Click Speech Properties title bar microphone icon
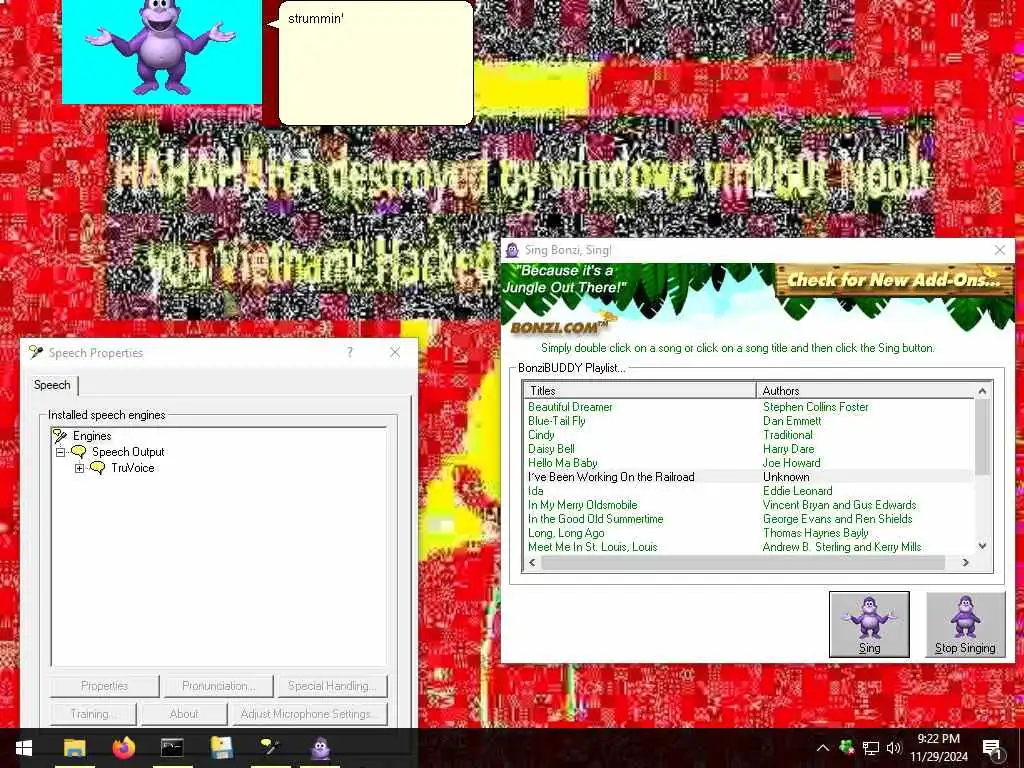Screen dimensions: 1024x768 click(x=36, y=353)
